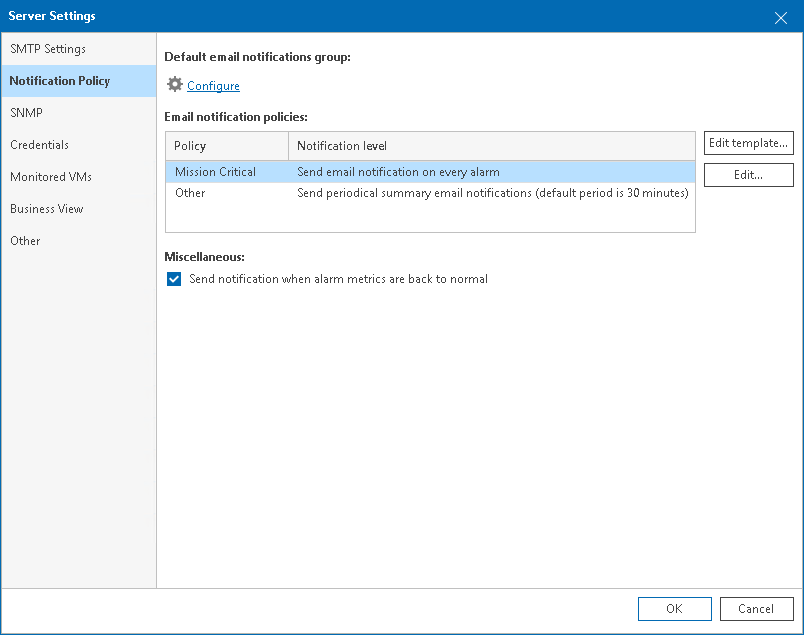Select the Other policy row in the table
This screenshot has height=635, width=804.
click(x=190, y=193)
